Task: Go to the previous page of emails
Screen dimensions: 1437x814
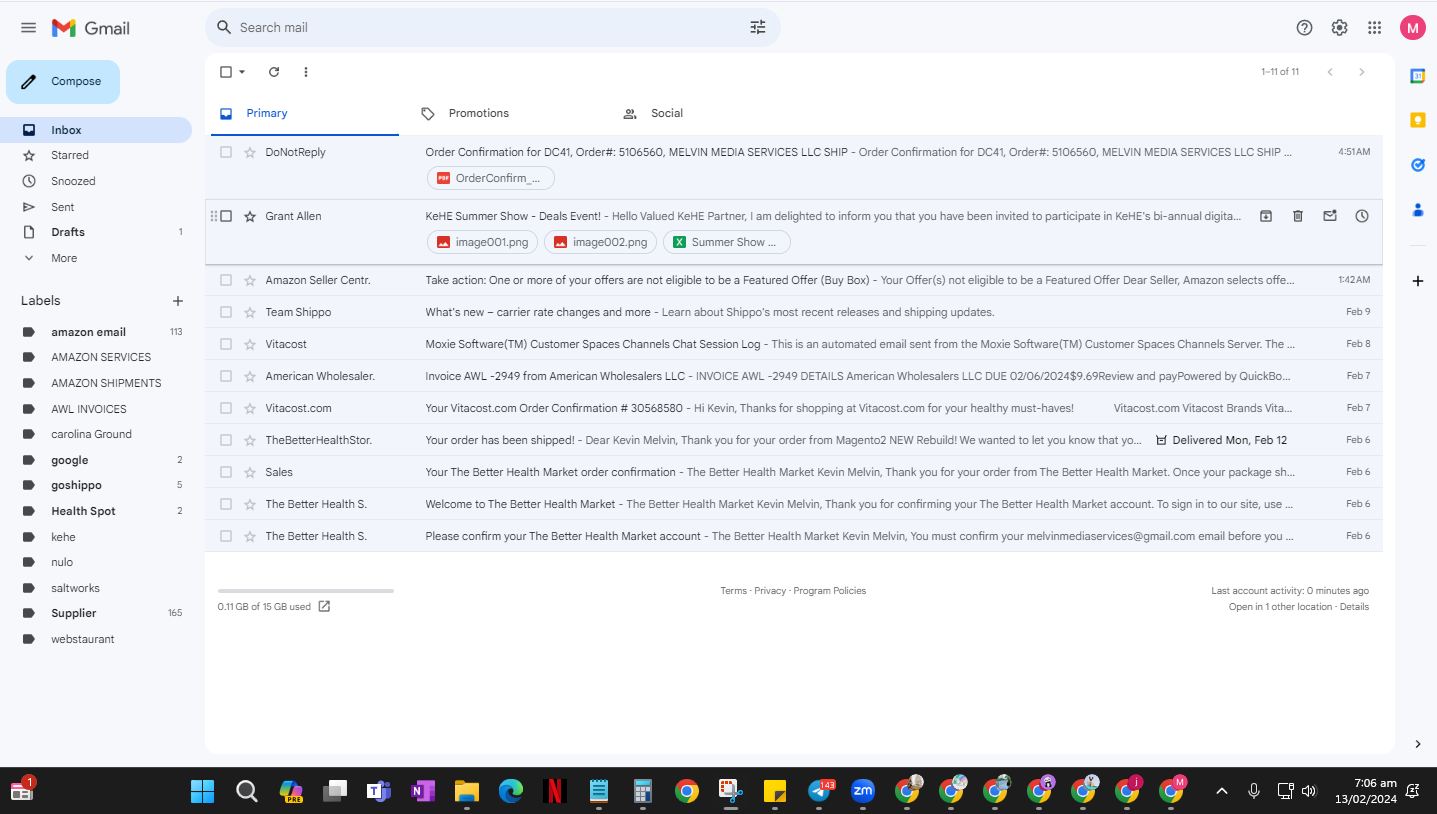Action: coord(1330,72)
